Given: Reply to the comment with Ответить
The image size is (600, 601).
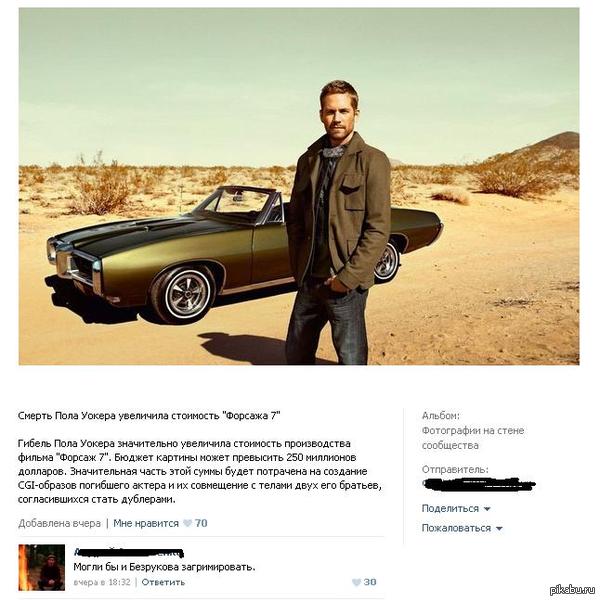Looking at the screenshot, I should [163, 582].
